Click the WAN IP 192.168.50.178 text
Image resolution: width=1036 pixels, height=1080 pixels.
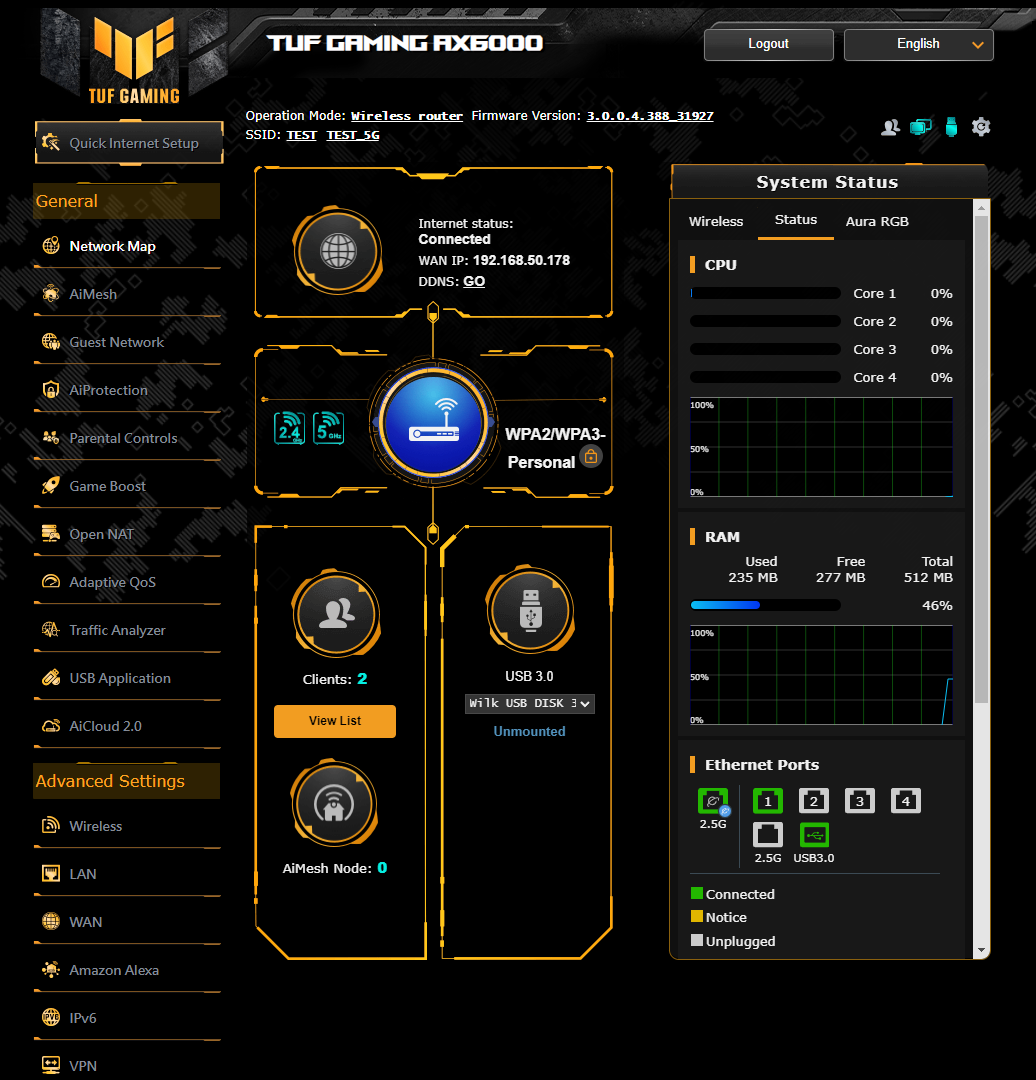(x=521, y=260)
